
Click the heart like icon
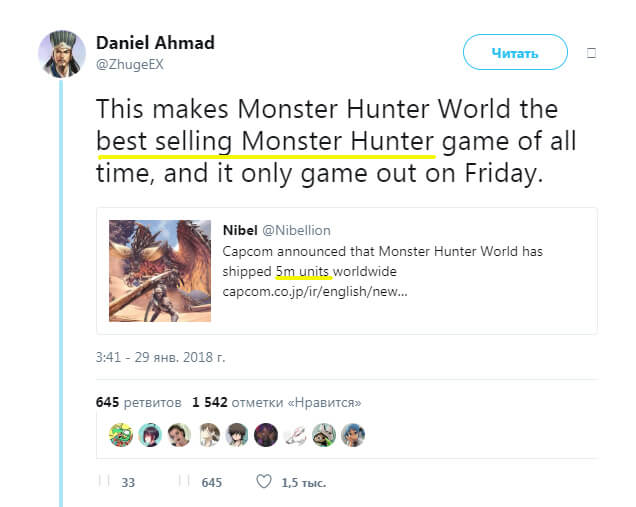(x=264, y=481)
